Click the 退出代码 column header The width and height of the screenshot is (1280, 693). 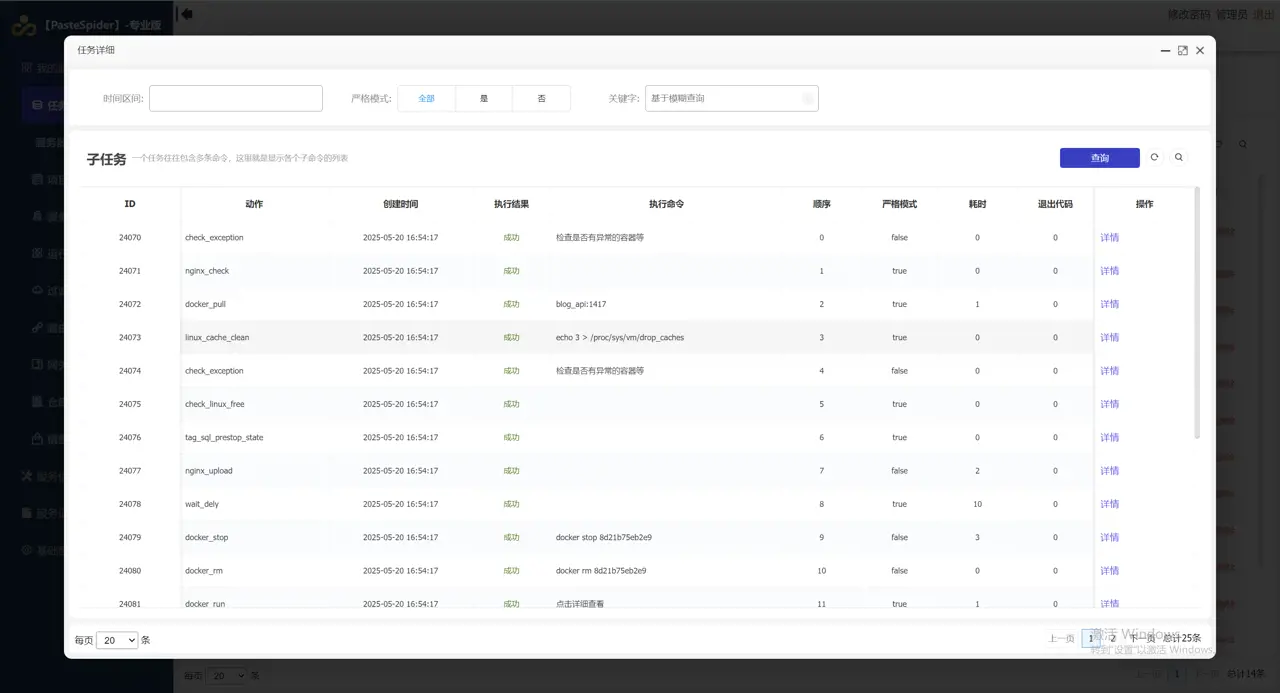tap(1055, 204)
